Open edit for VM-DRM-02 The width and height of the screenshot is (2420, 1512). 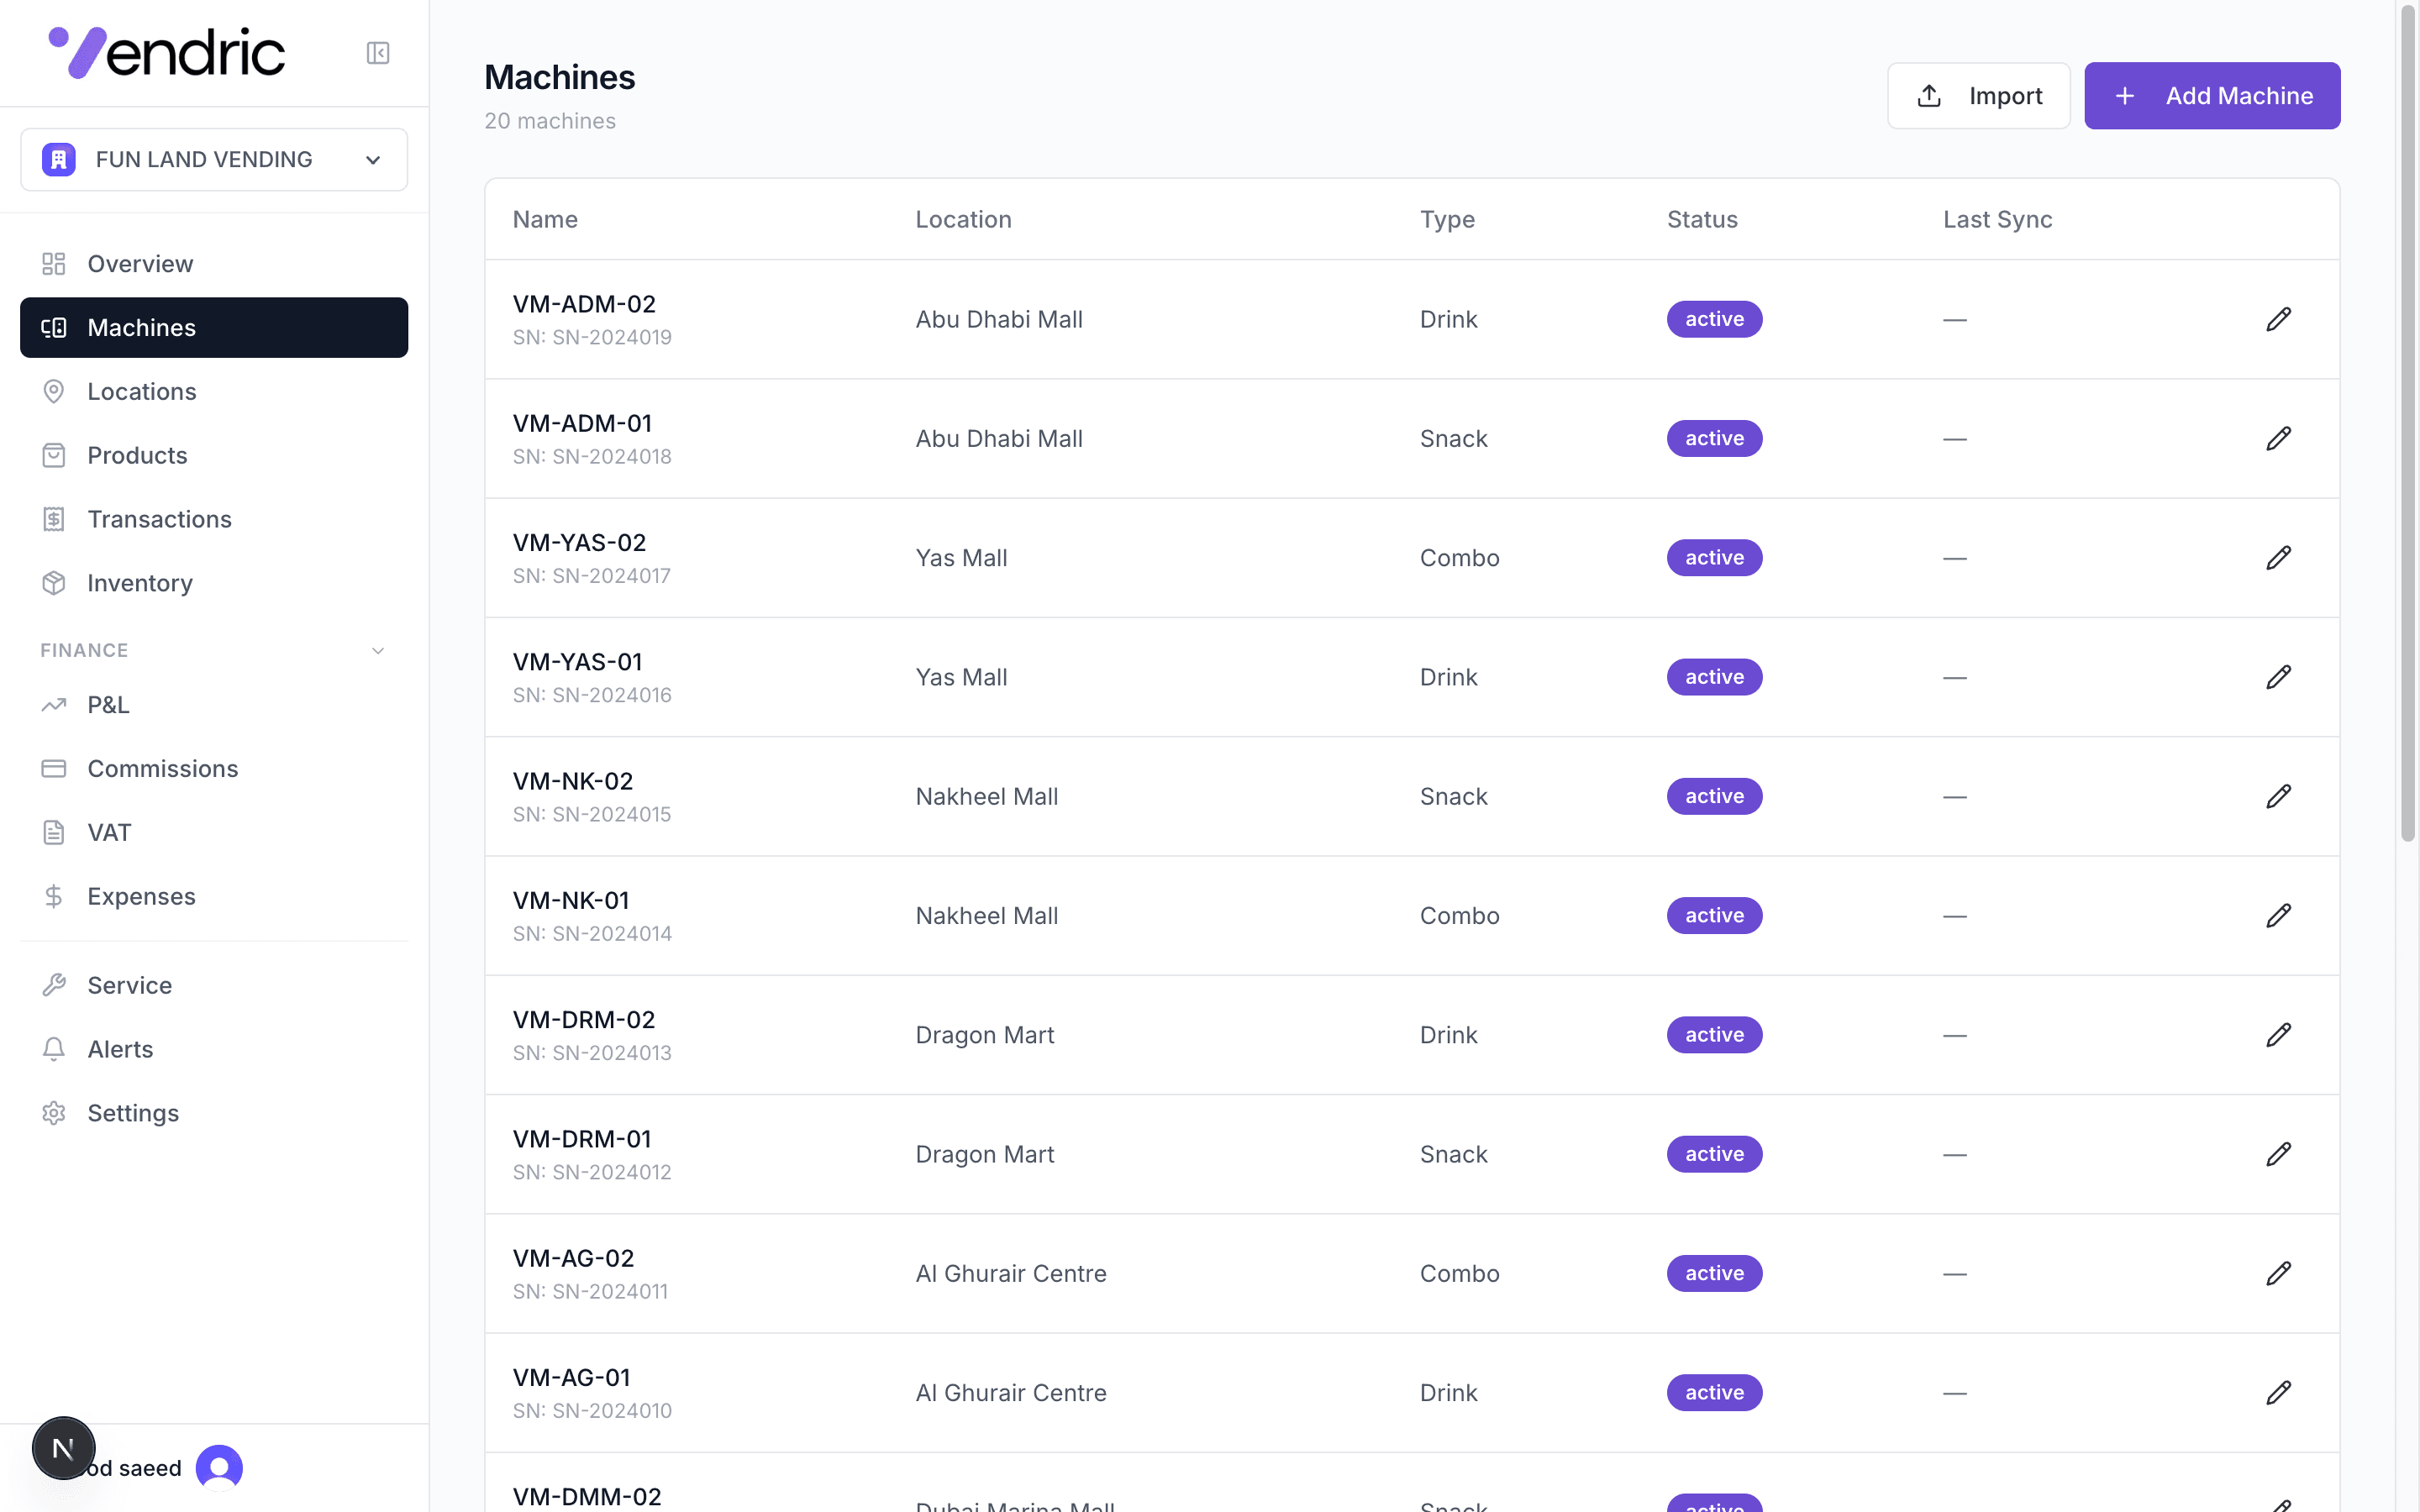point(2278,1035)
